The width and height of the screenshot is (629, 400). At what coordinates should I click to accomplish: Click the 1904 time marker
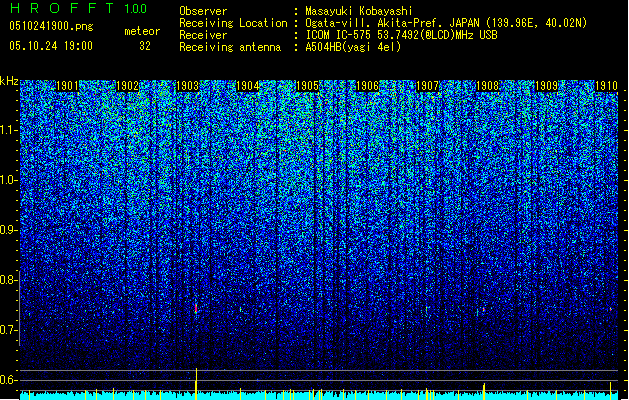coord(248,86)
